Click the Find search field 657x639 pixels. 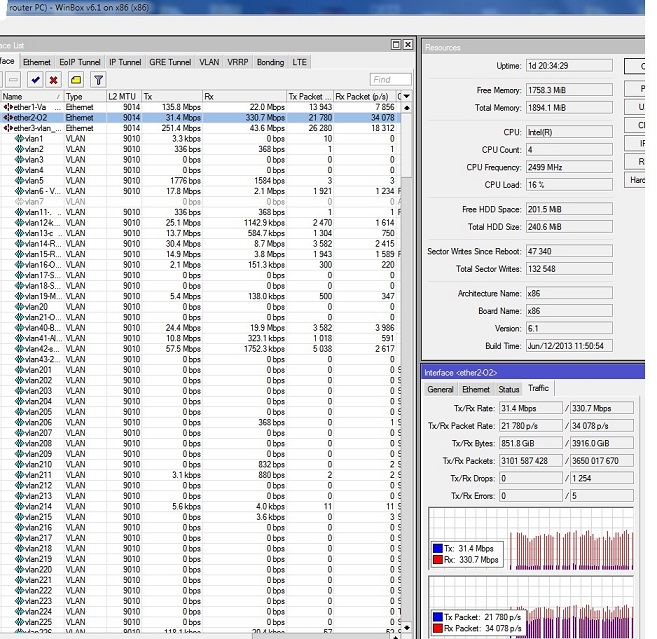390,80
